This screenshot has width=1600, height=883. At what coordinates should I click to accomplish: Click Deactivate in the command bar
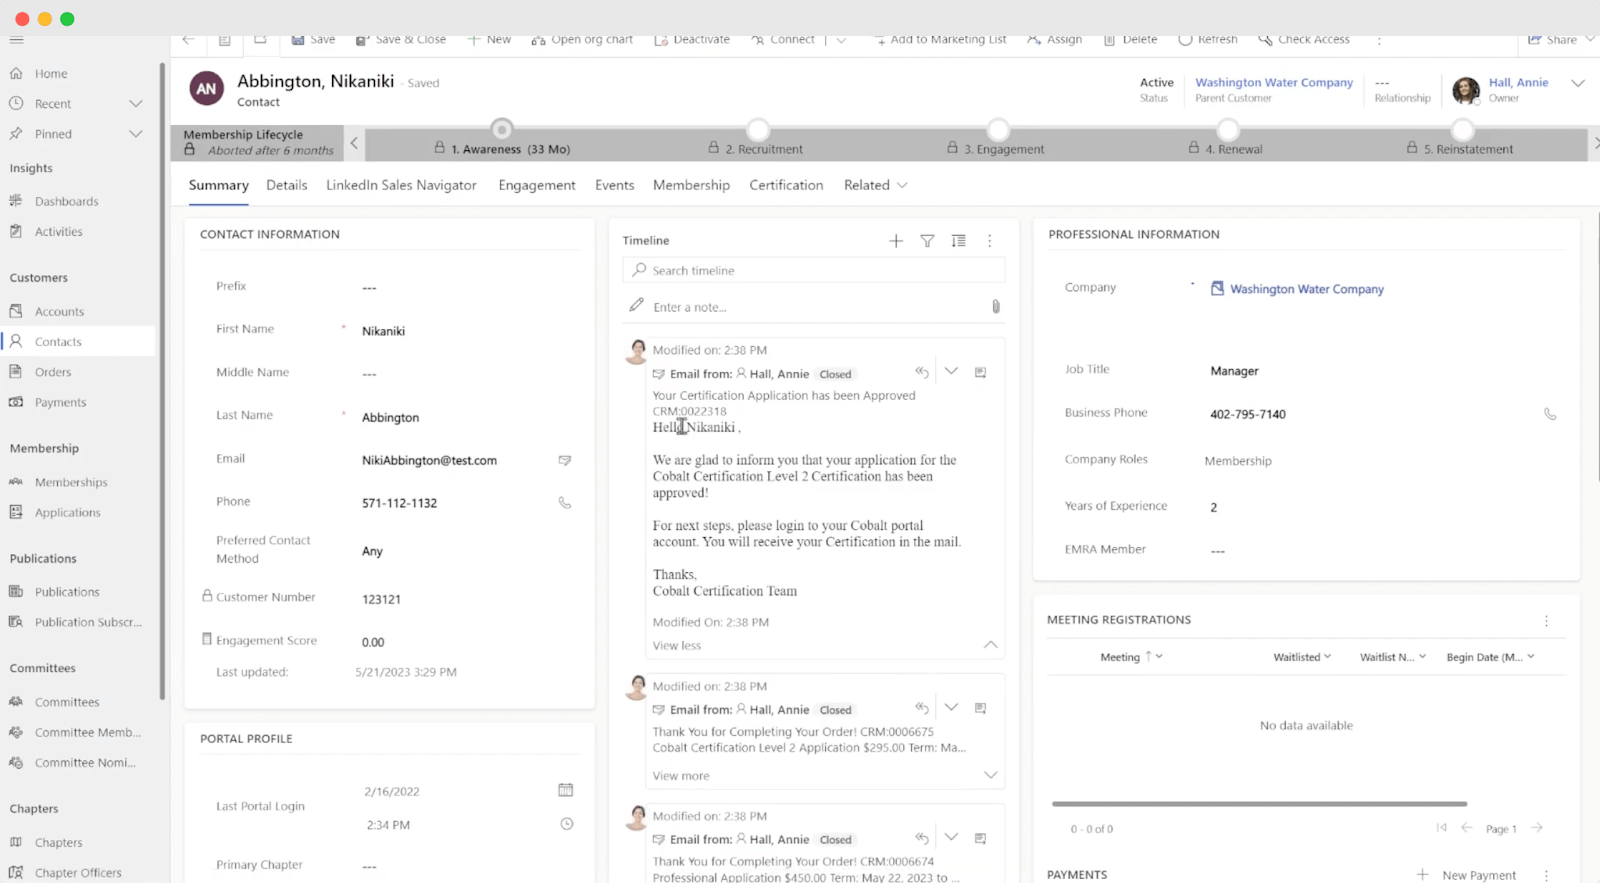[x=692, y=40]
